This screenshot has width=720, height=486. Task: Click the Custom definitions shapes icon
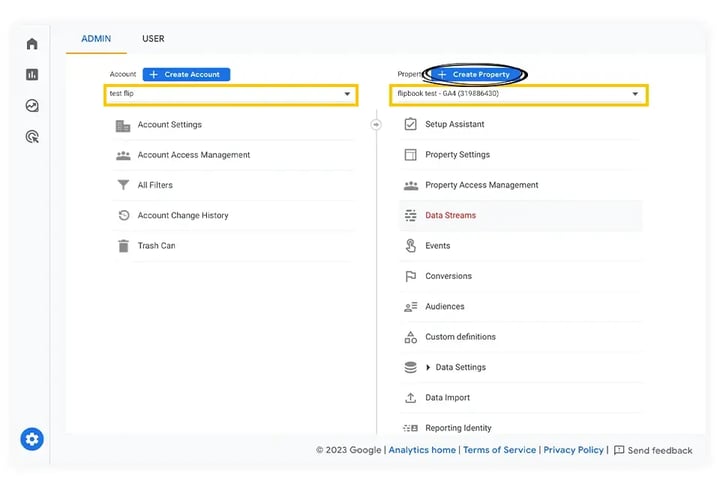[411, 337]
